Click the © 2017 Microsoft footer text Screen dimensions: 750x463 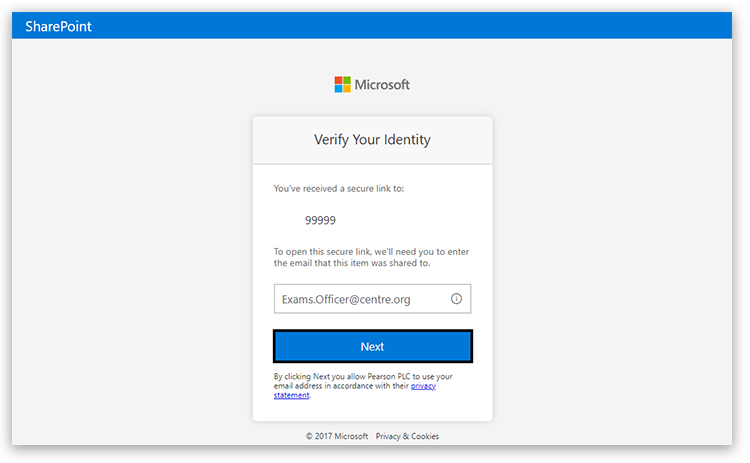[337, 436]
